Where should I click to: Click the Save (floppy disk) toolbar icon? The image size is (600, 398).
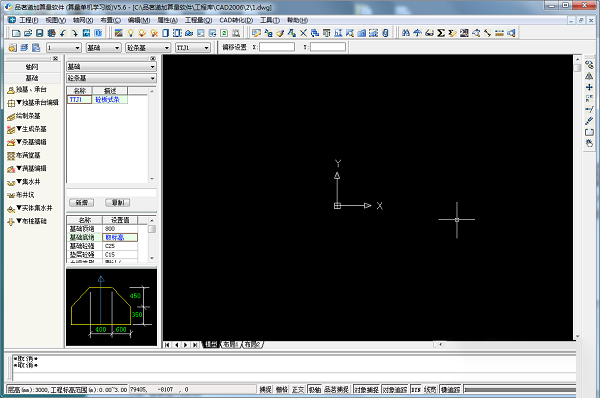coord(39,33)
